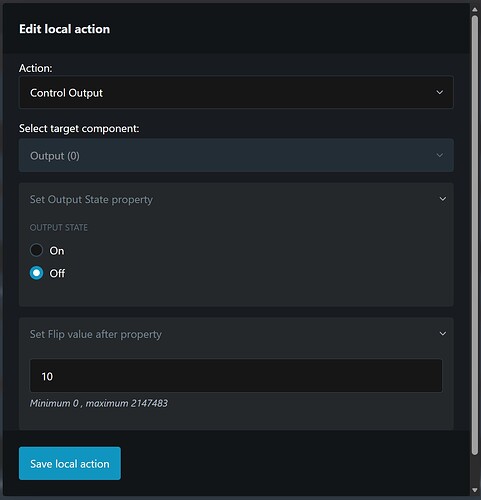Click the flip value input field containing 10
Viewport: 481px width, 500px height.
236,376
